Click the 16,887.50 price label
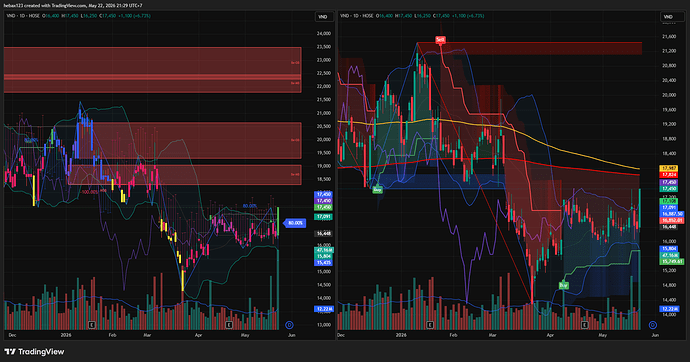Viewport: 690px width, 362px height. (672, 214)
